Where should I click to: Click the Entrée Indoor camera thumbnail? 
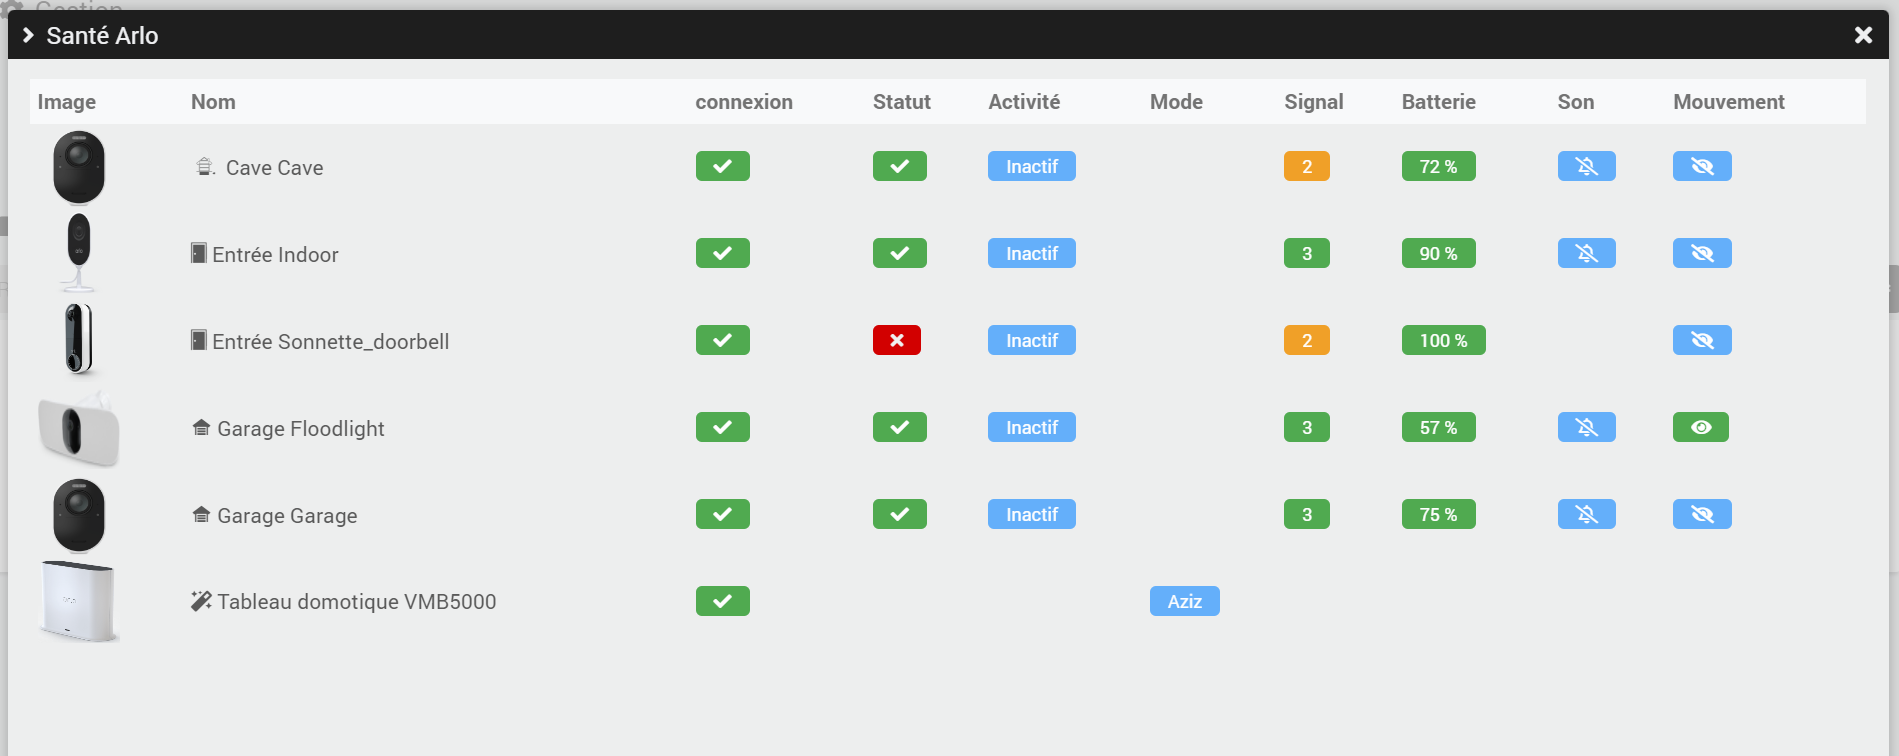pos(79,252)
